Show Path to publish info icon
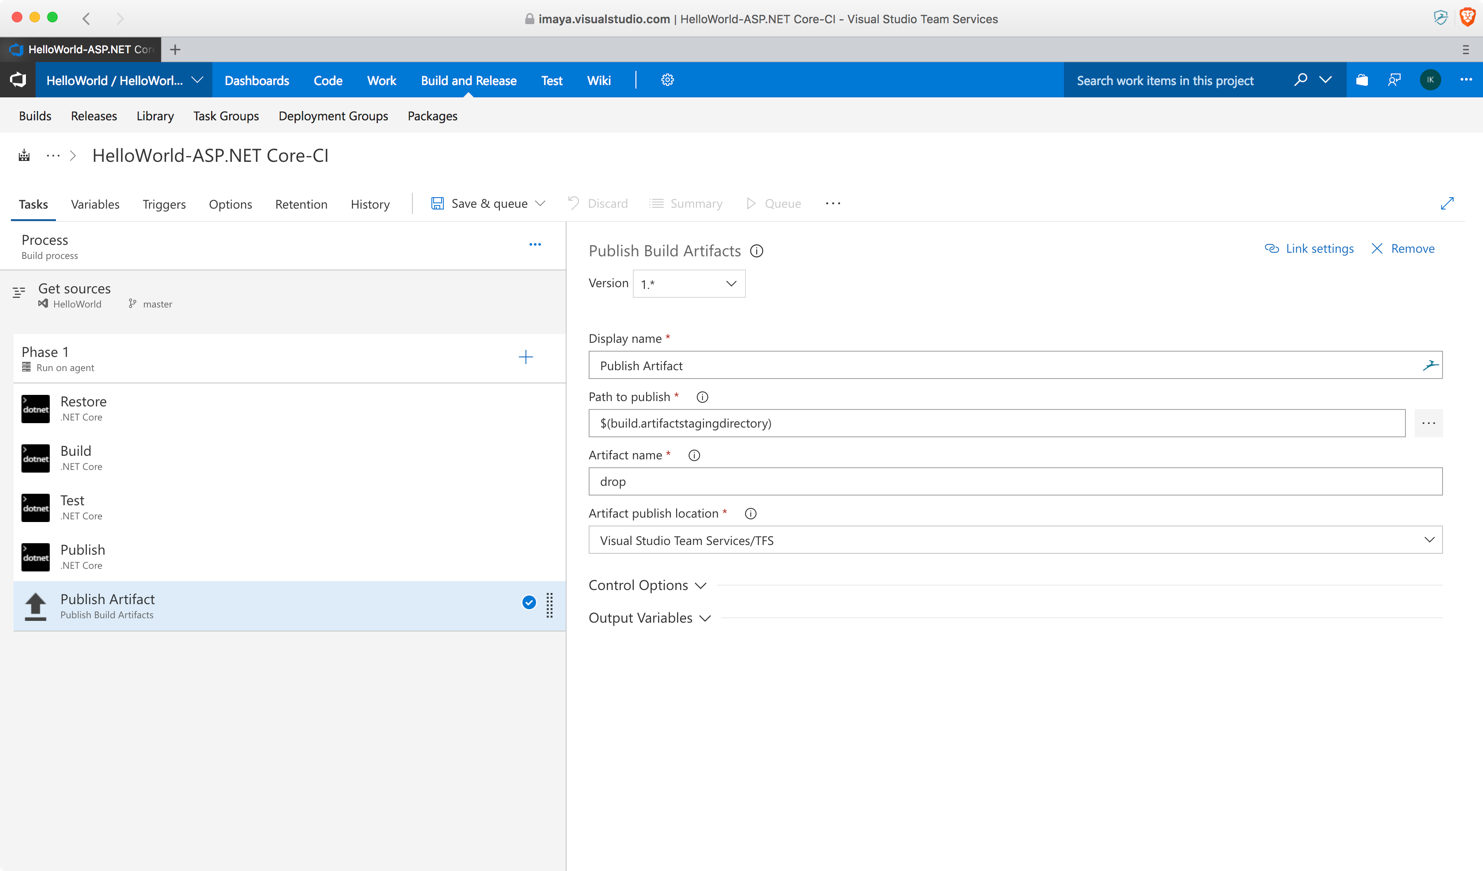The image size is (1483, 871). pos(702,397)
